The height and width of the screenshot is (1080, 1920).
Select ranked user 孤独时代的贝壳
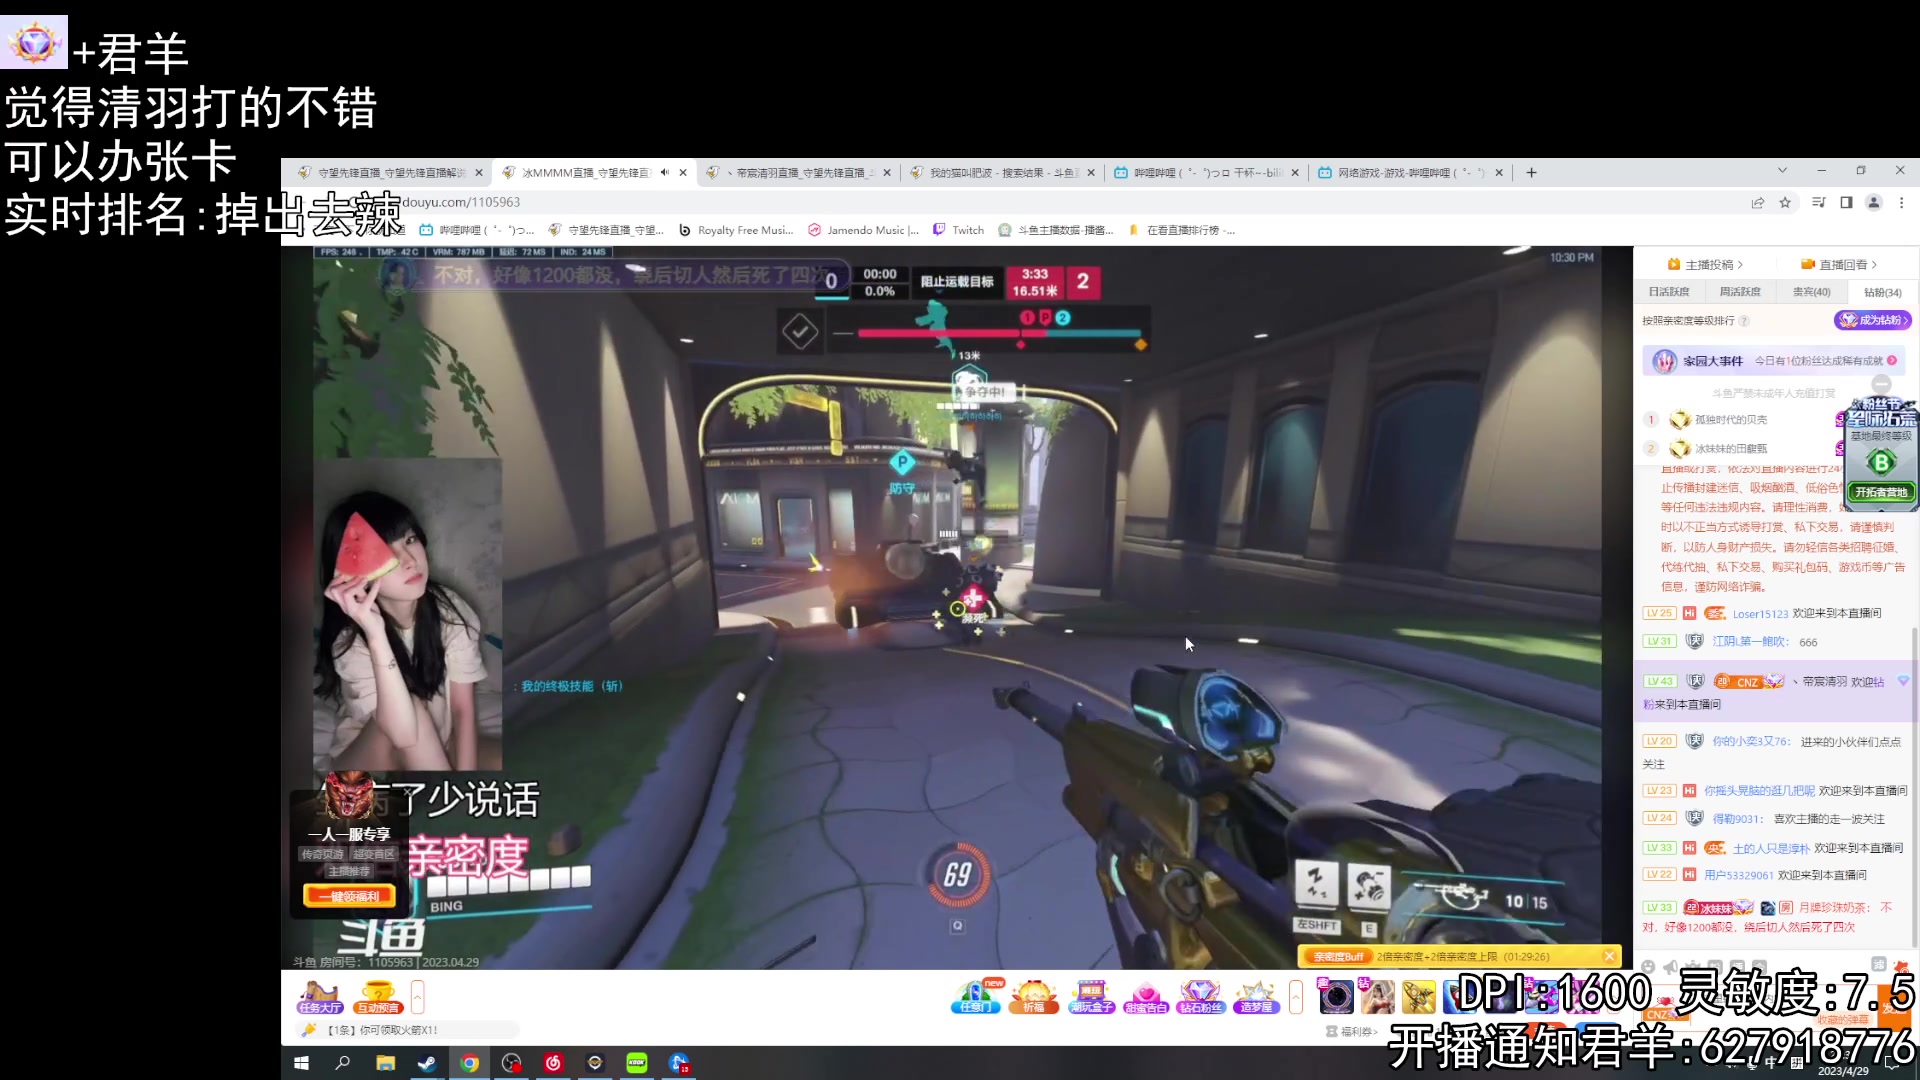[1731, 420]
